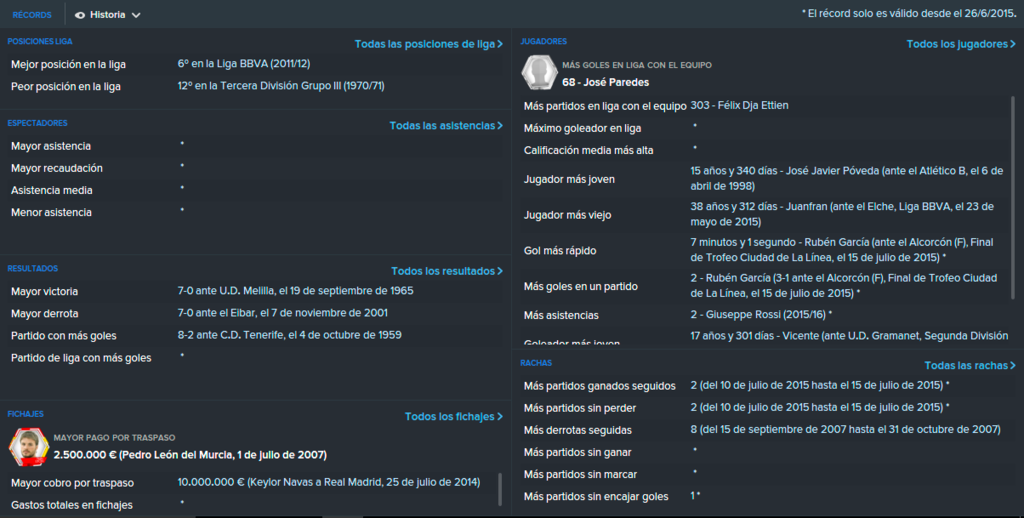Click Keylor Navas transfer record entry
The height and width of the screenshot is (518, 1024).
click(328, 482)
